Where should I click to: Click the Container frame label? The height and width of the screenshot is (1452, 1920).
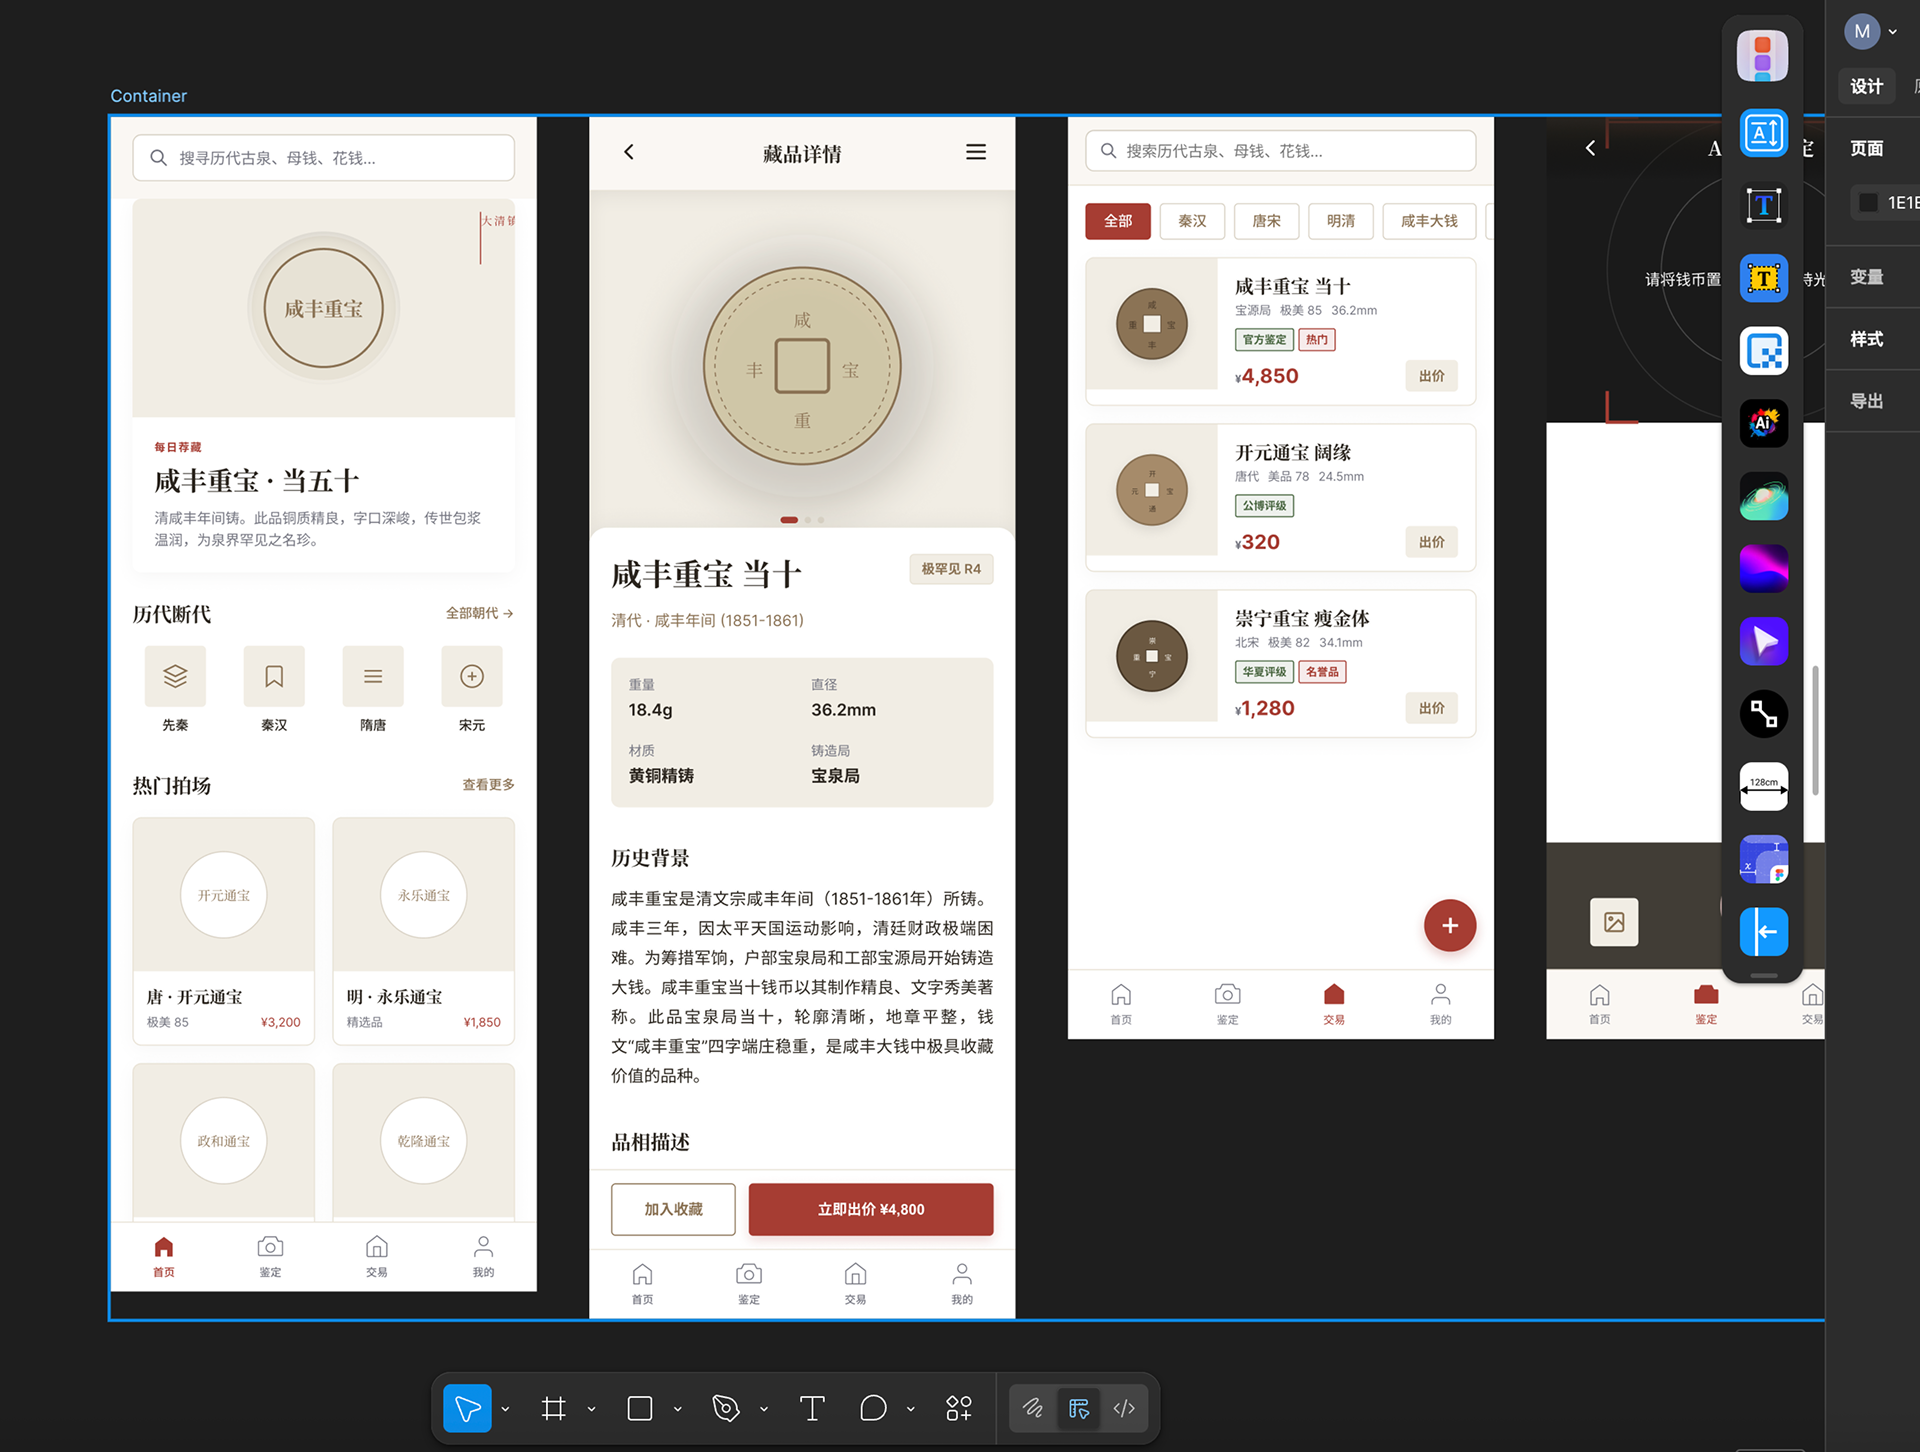[148, 96]
